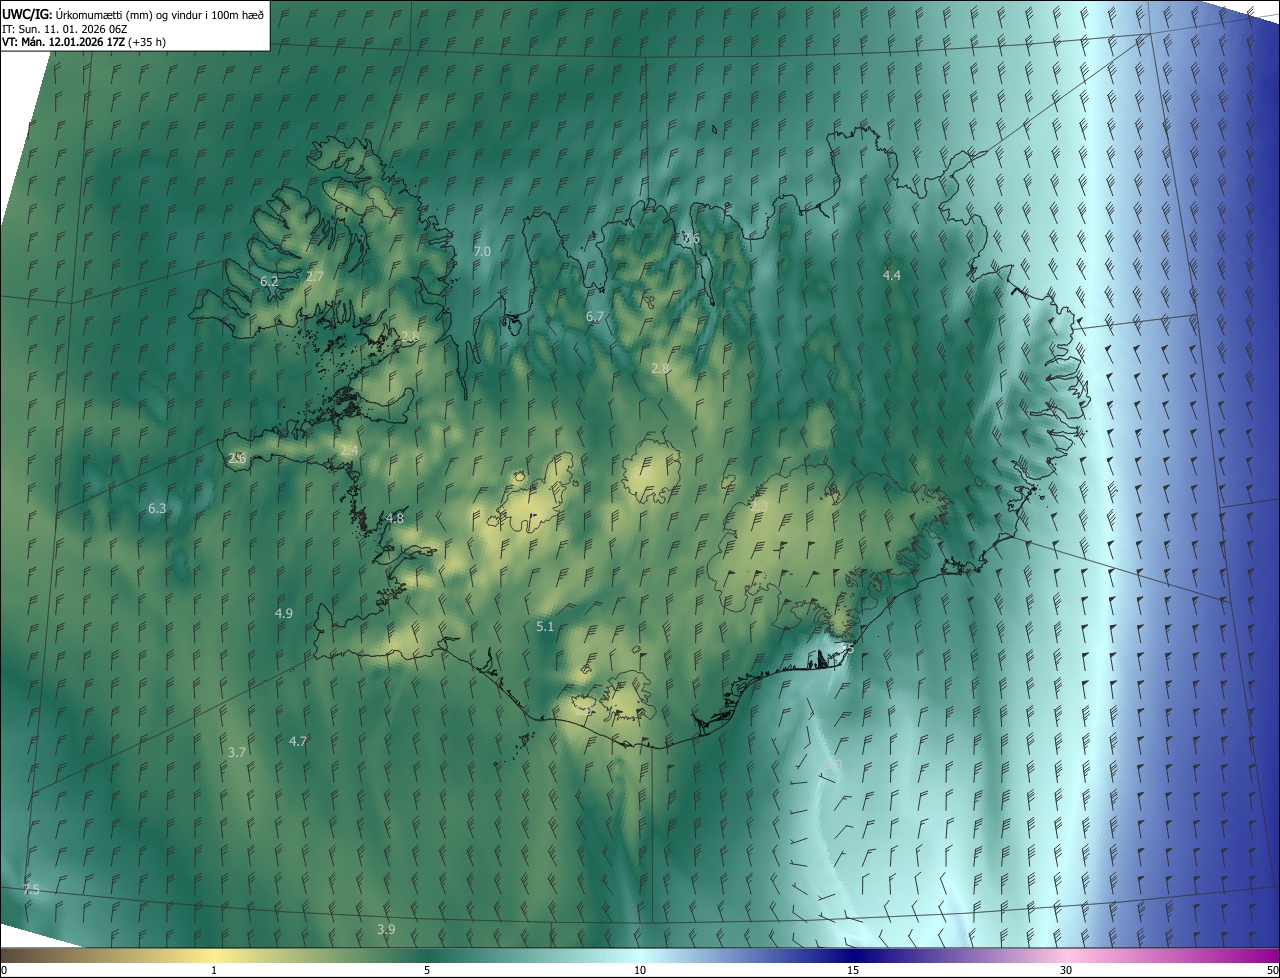Click the title text 'Úrkomumætti (mm) og vindur í 100m hæð'

[158, 13]
